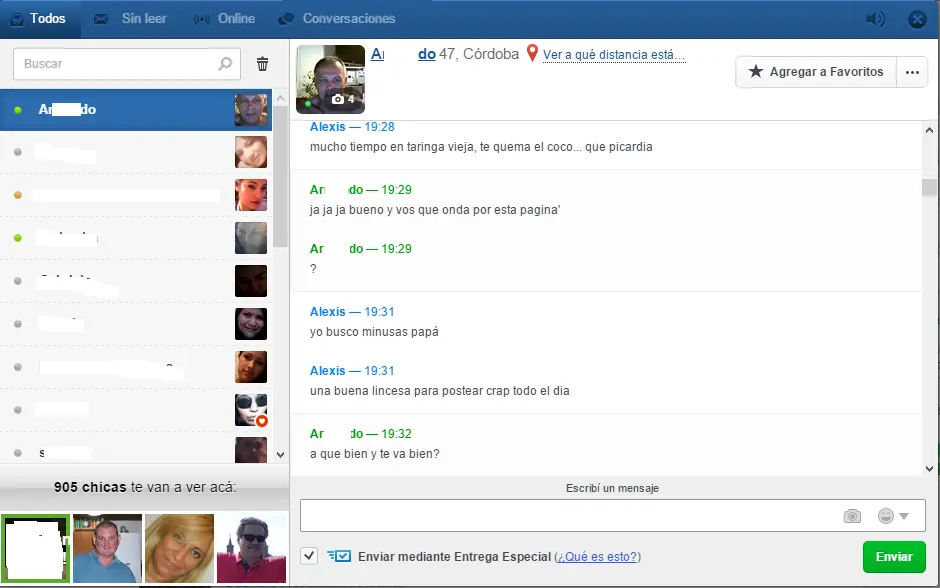The width and height of the screenshot is (940, 588).
Task: Click the Todos tab chat icon
Action: pyautogui.click(x=17, y=19)
